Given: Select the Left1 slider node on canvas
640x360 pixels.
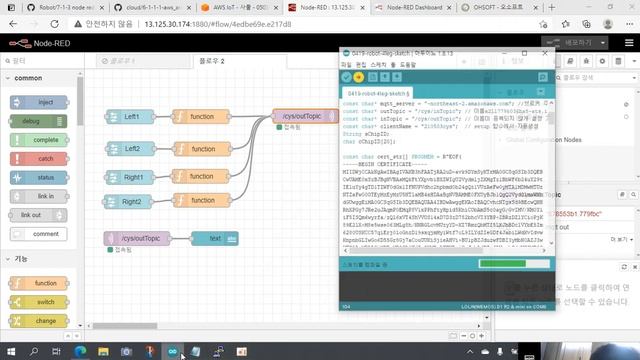Looking at the screenshot, I should point(130,117).
